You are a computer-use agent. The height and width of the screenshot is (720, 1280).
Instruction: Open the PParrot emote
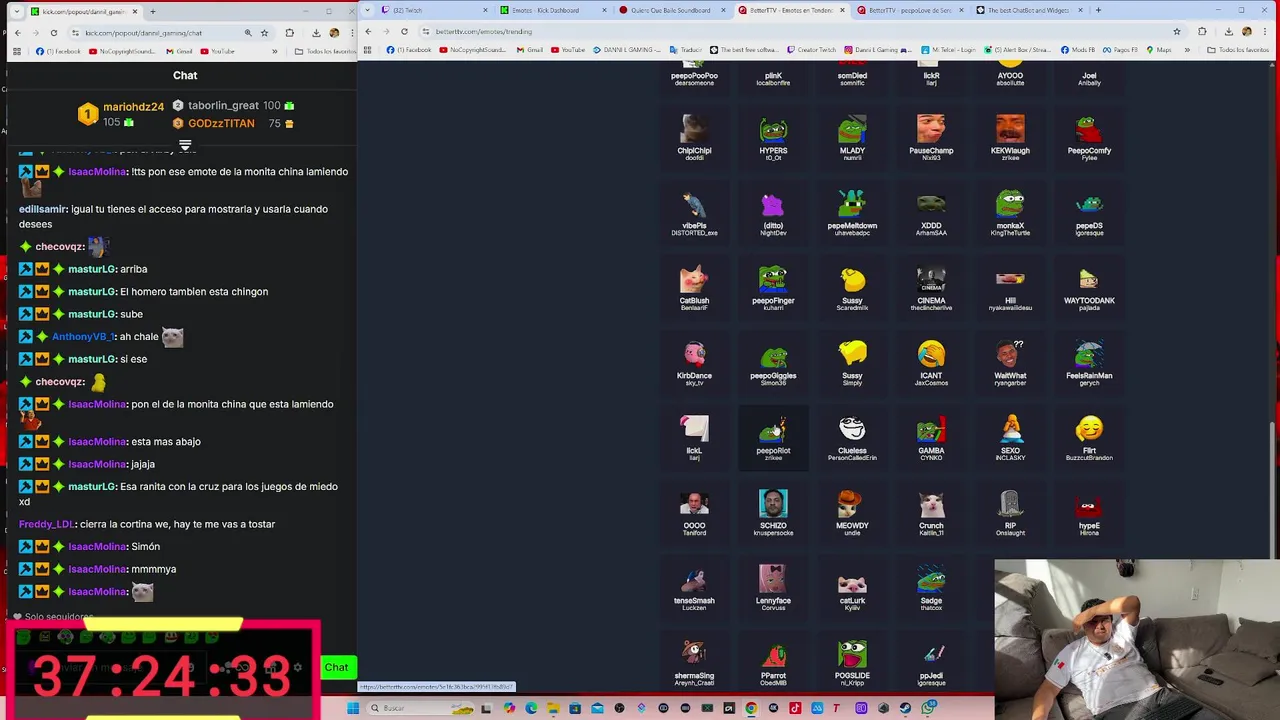coord(773,663)
